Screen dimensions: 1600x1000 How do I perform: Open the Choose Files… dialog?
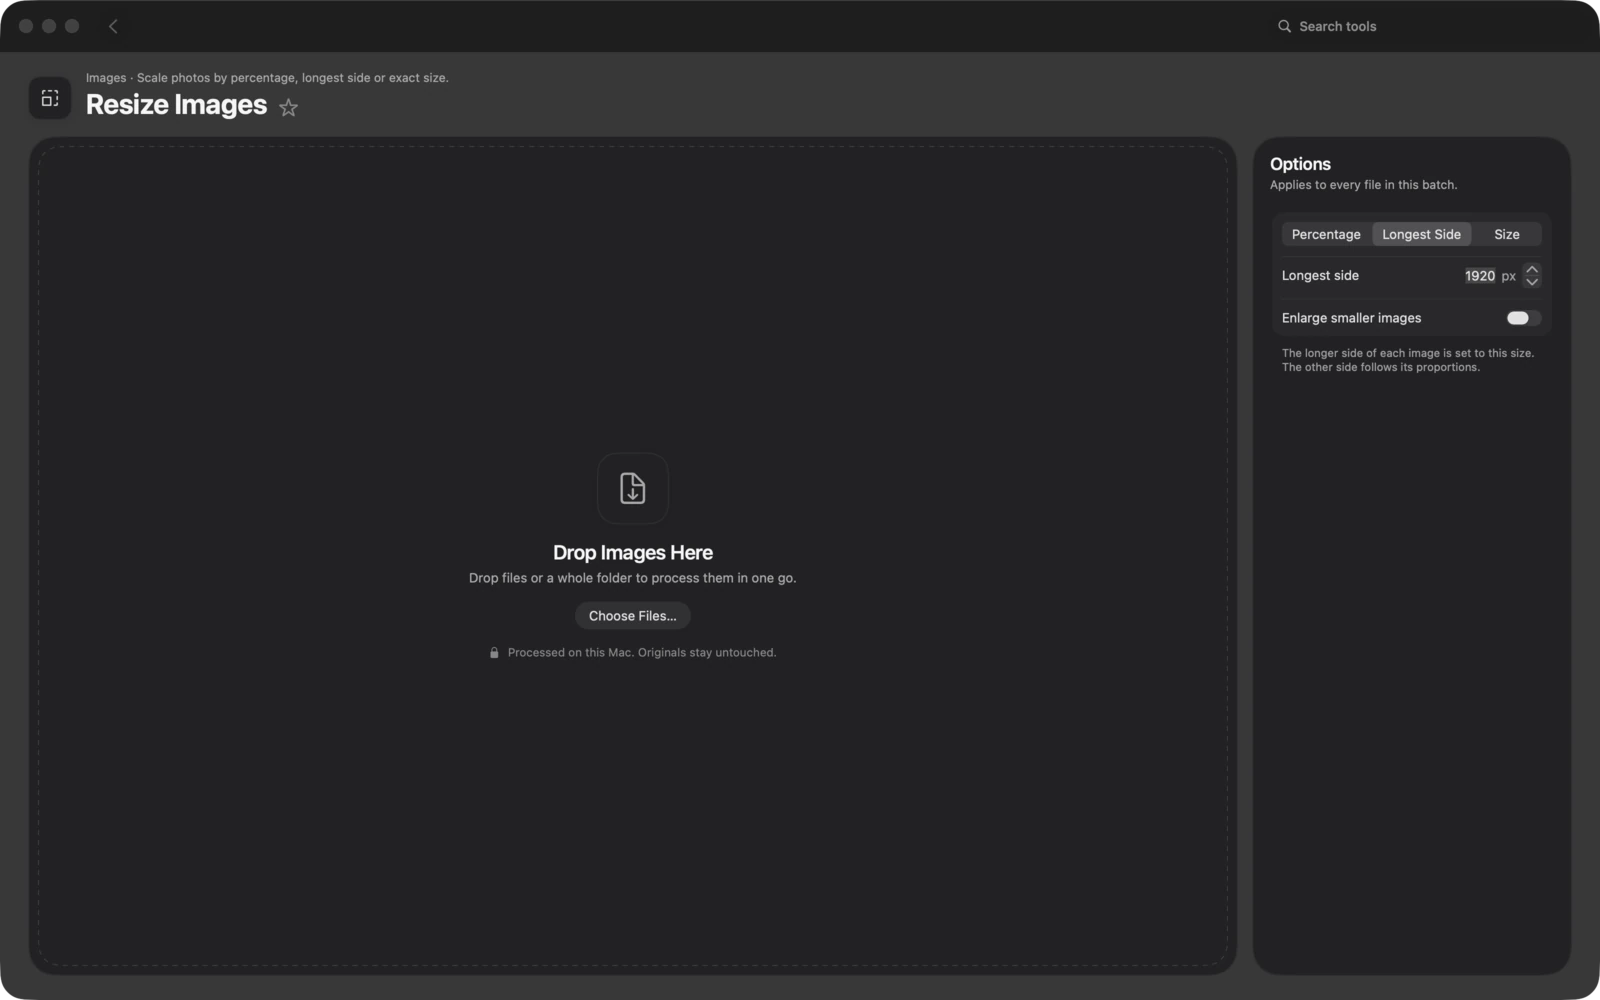pos(633,616)
